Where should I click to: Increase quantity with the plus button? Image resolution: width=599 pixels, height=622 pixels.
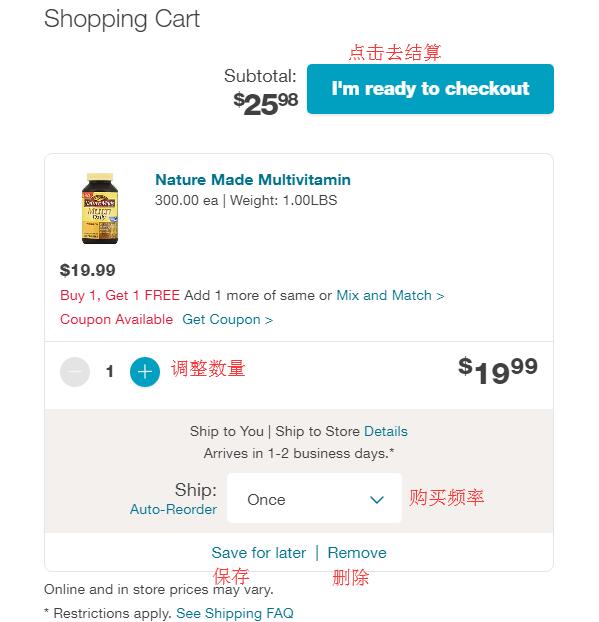tap(145, 372)
